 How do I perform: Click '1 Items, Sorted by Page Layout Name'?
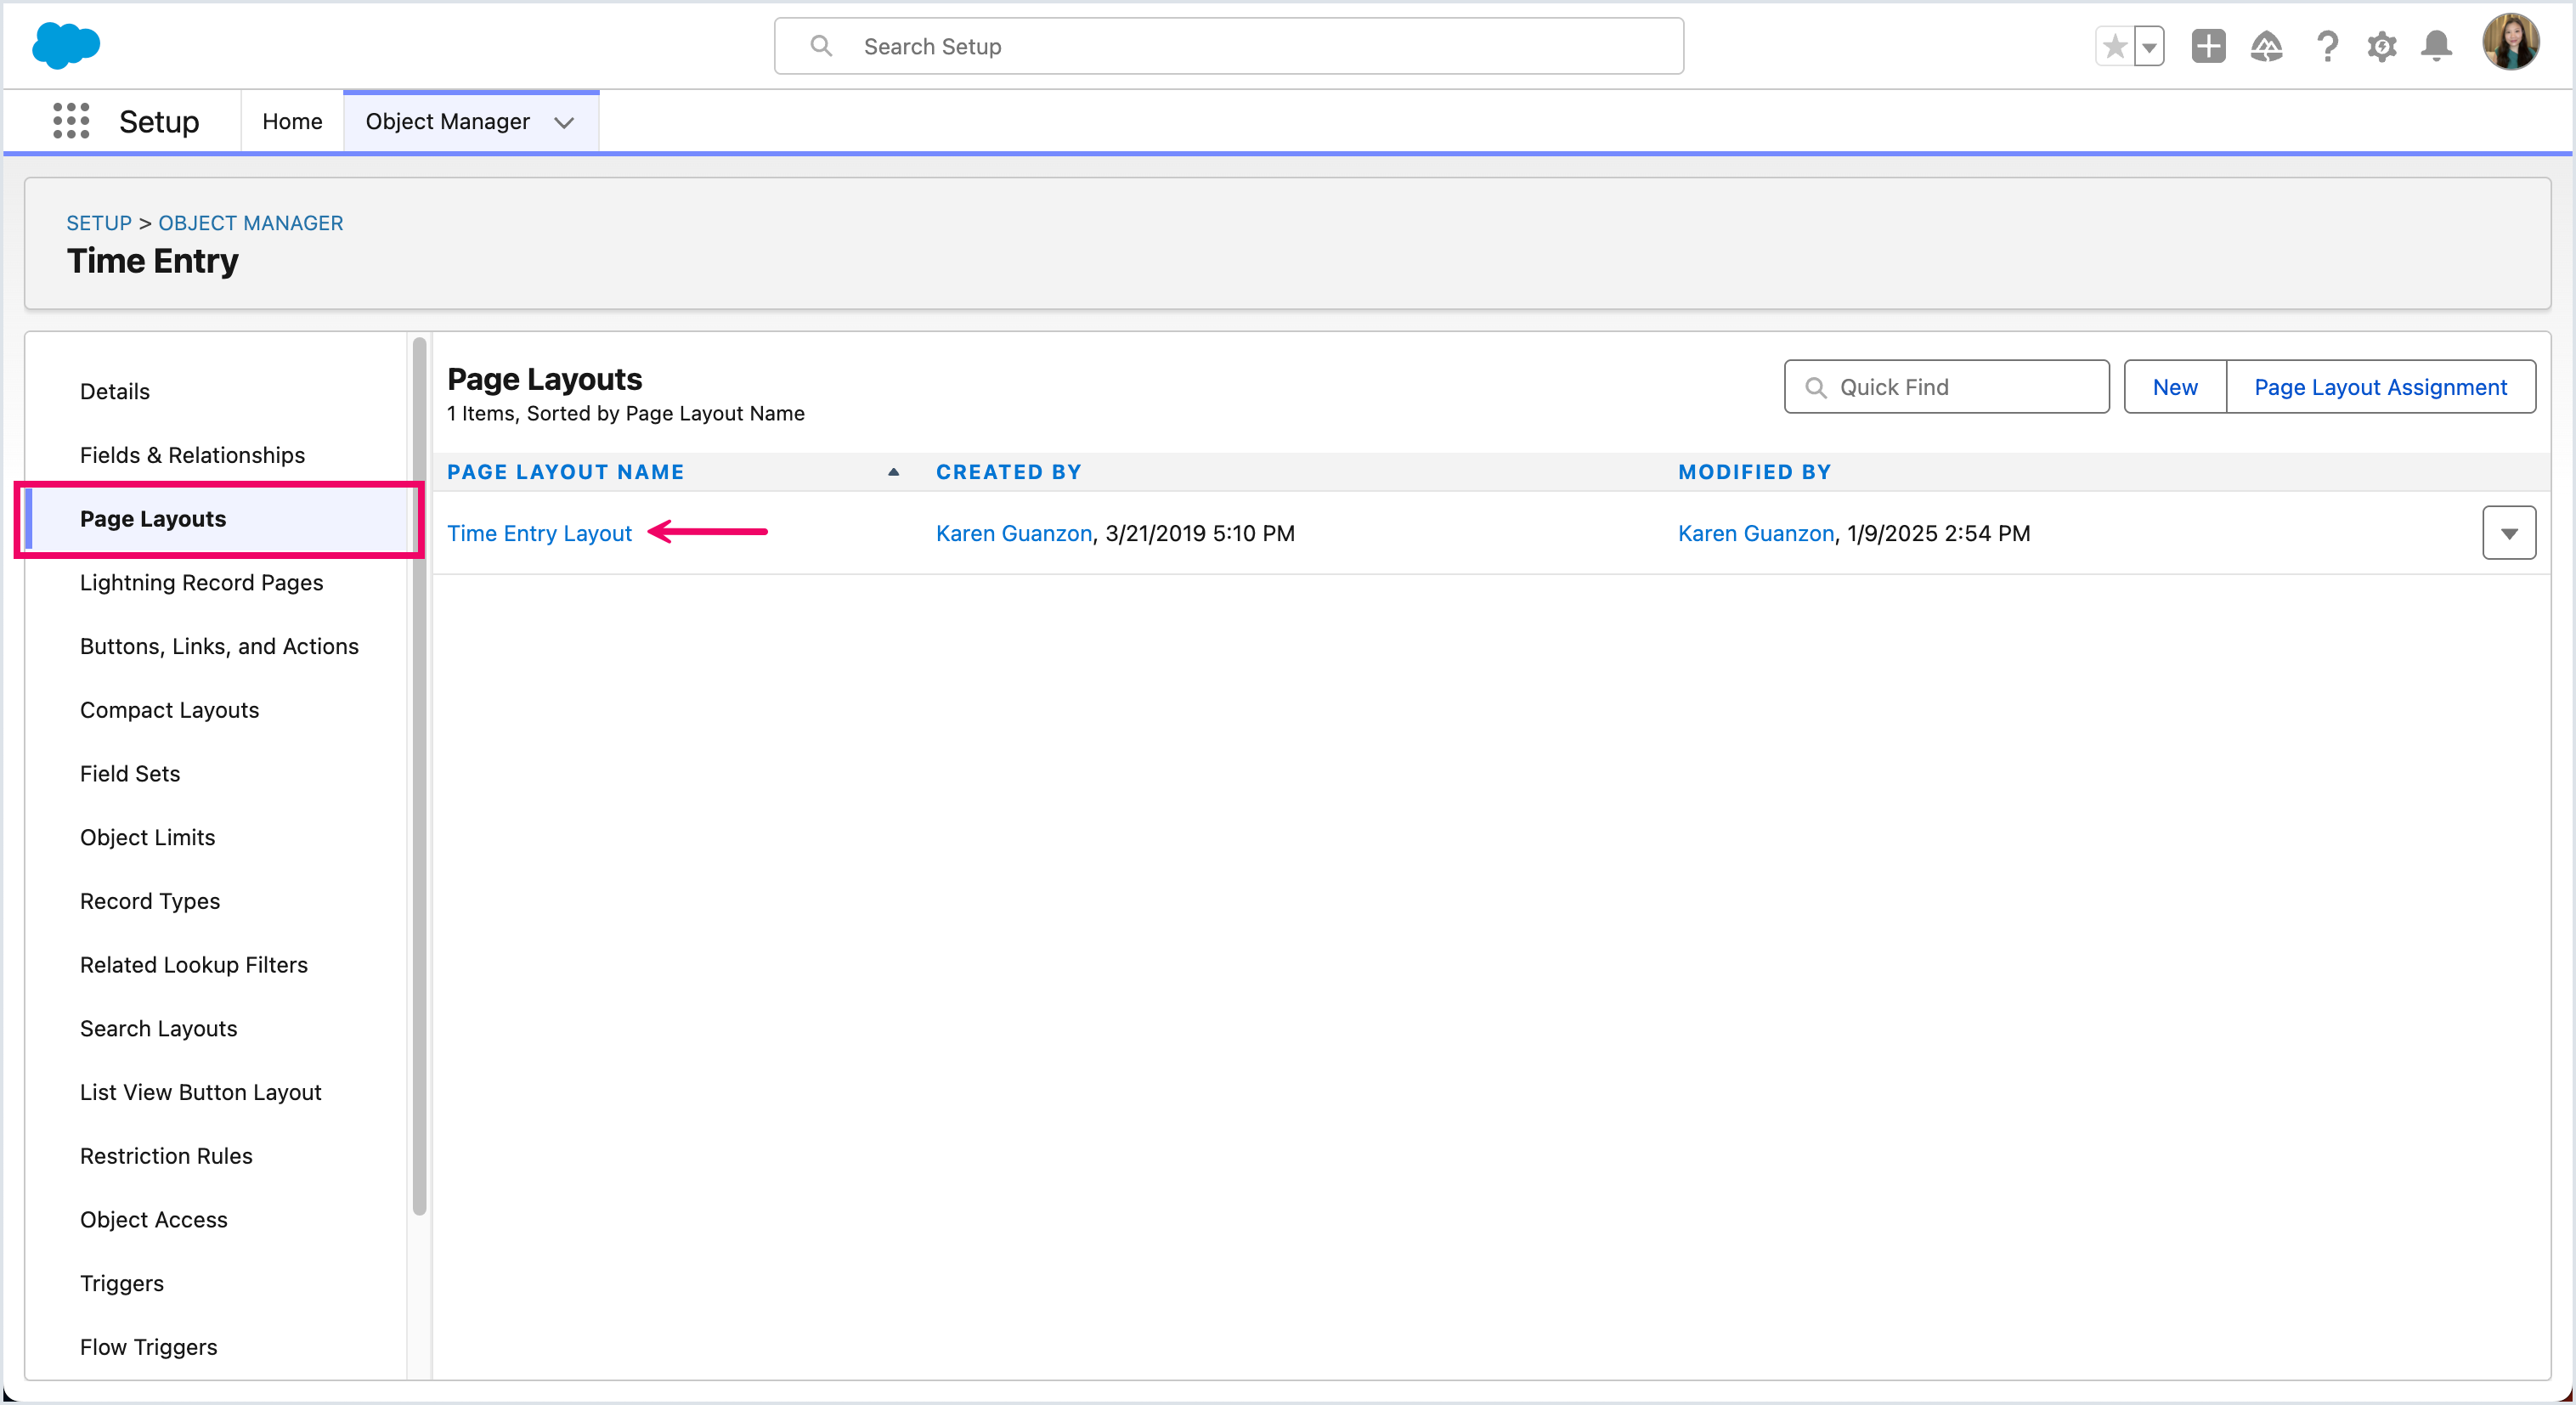pos(625,413)
